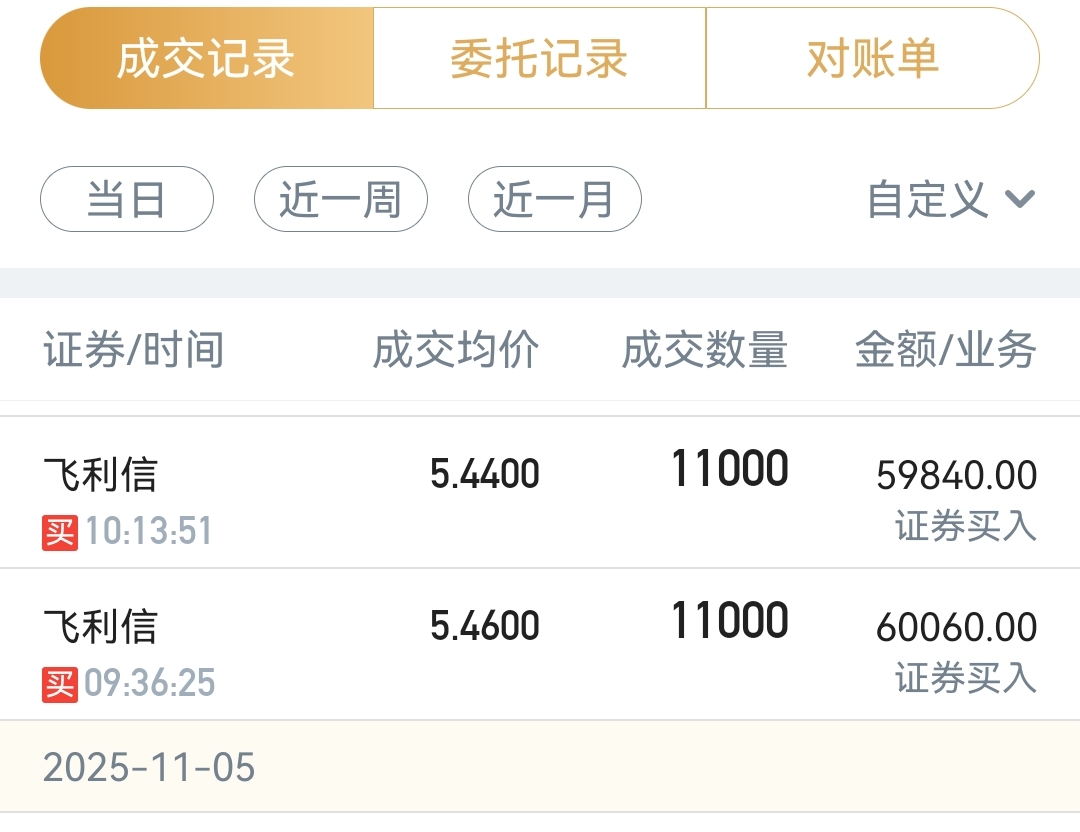Tap the 60060.00 amount value
This screenshot has height=832, width=1080.
956,628
